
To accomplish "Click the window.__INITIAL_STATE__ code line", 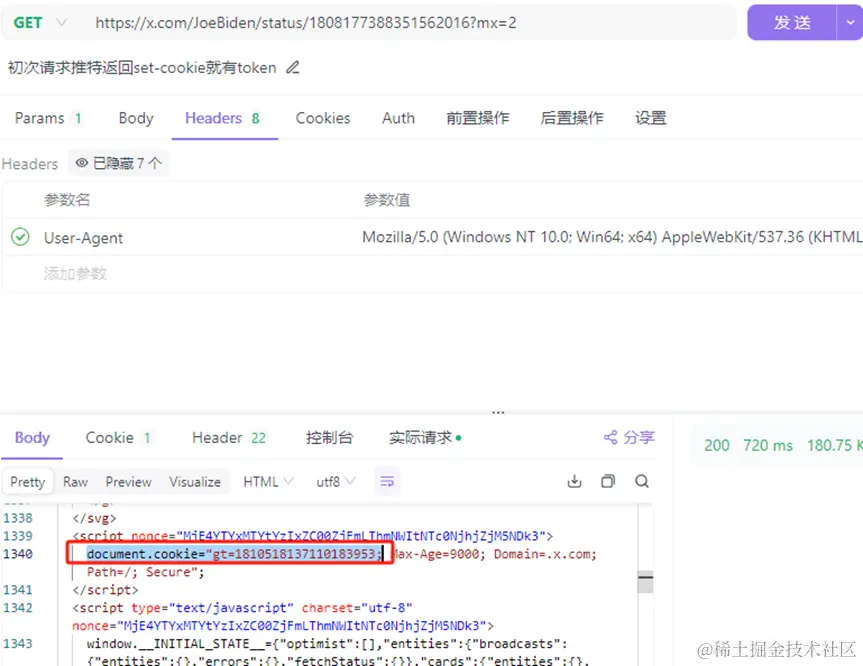I will point(327,643).
